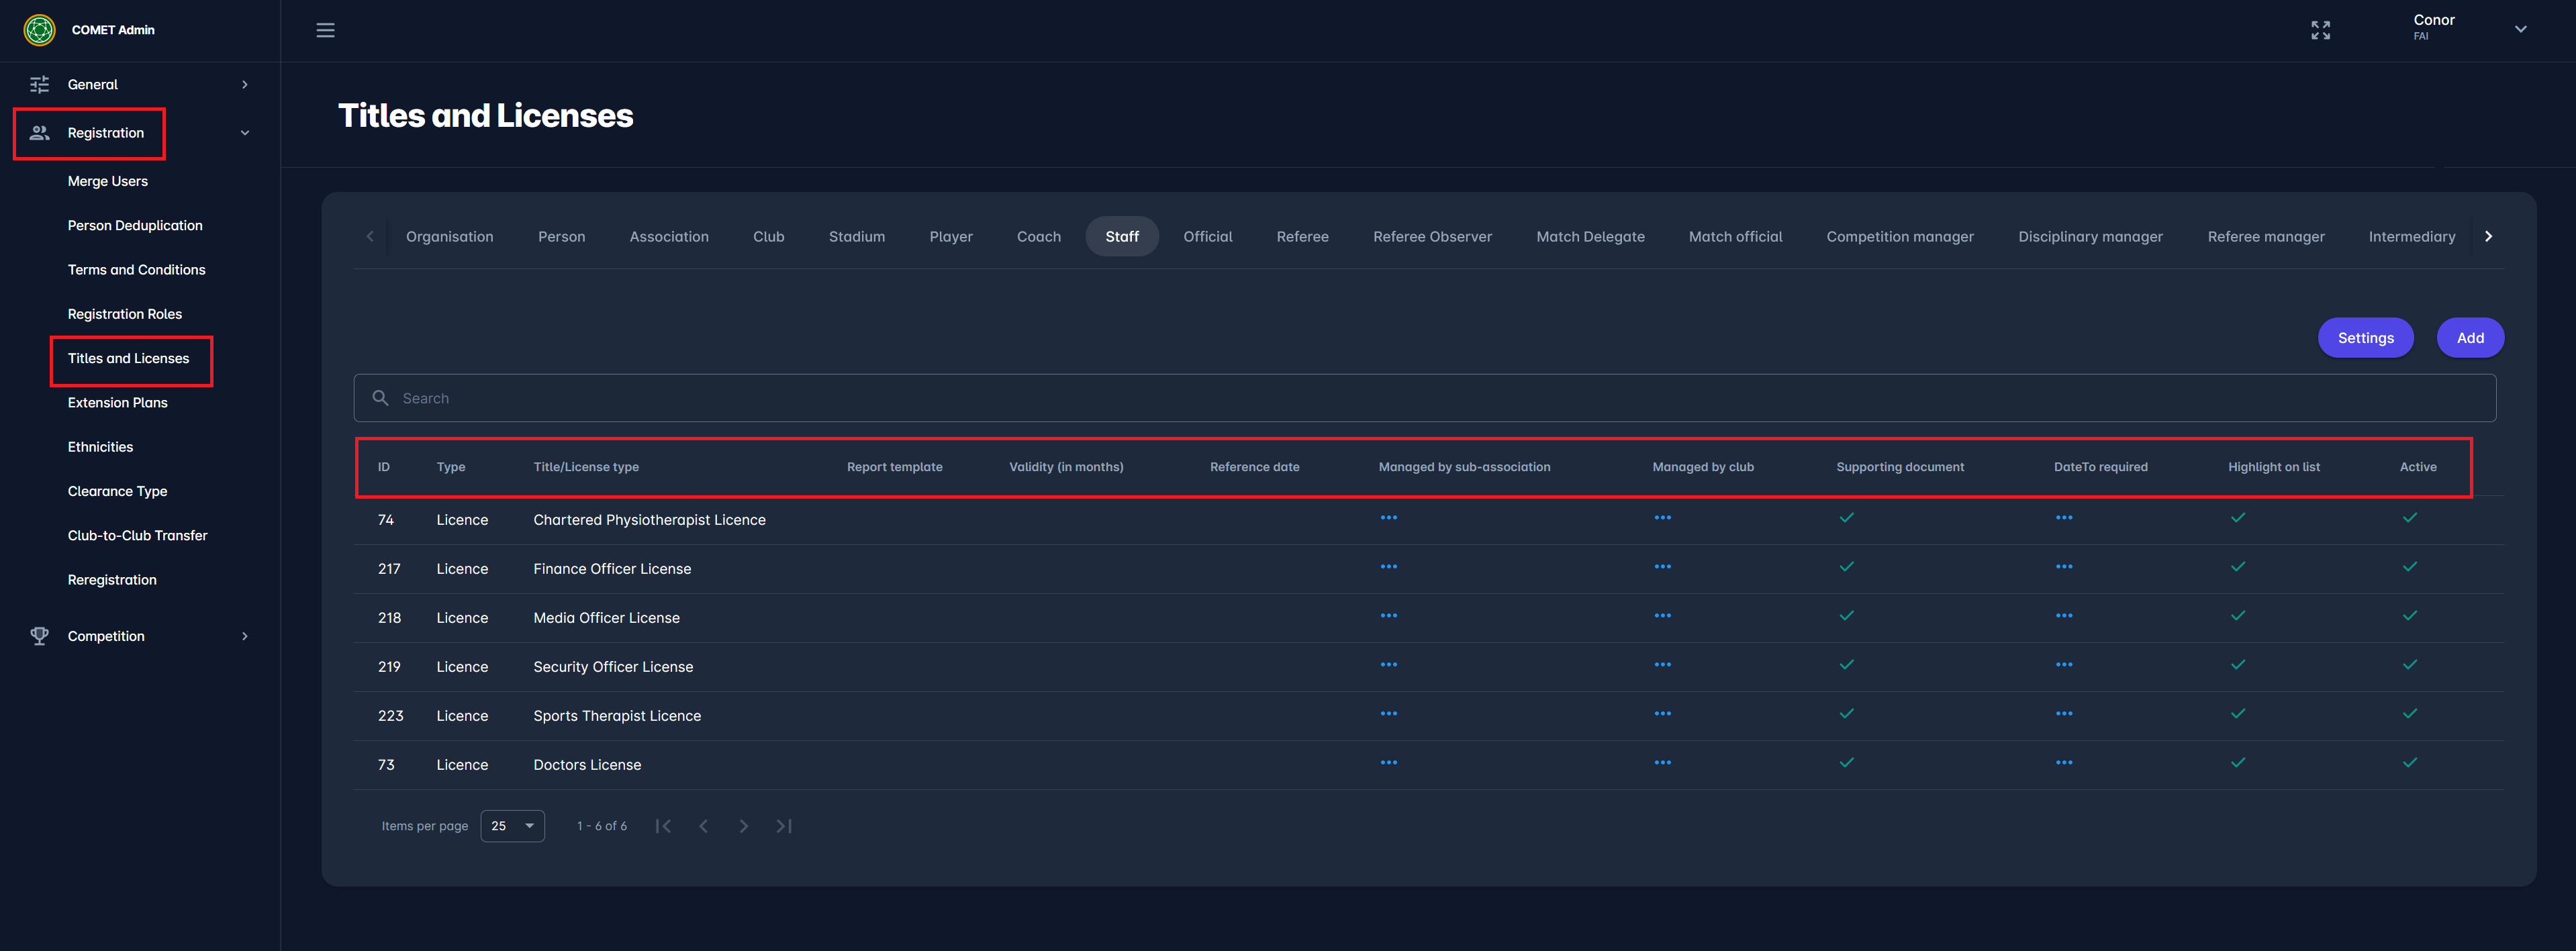2576x951 pixels.
Task: Click the search magnifier icon
Action: (x=380, y=398)
